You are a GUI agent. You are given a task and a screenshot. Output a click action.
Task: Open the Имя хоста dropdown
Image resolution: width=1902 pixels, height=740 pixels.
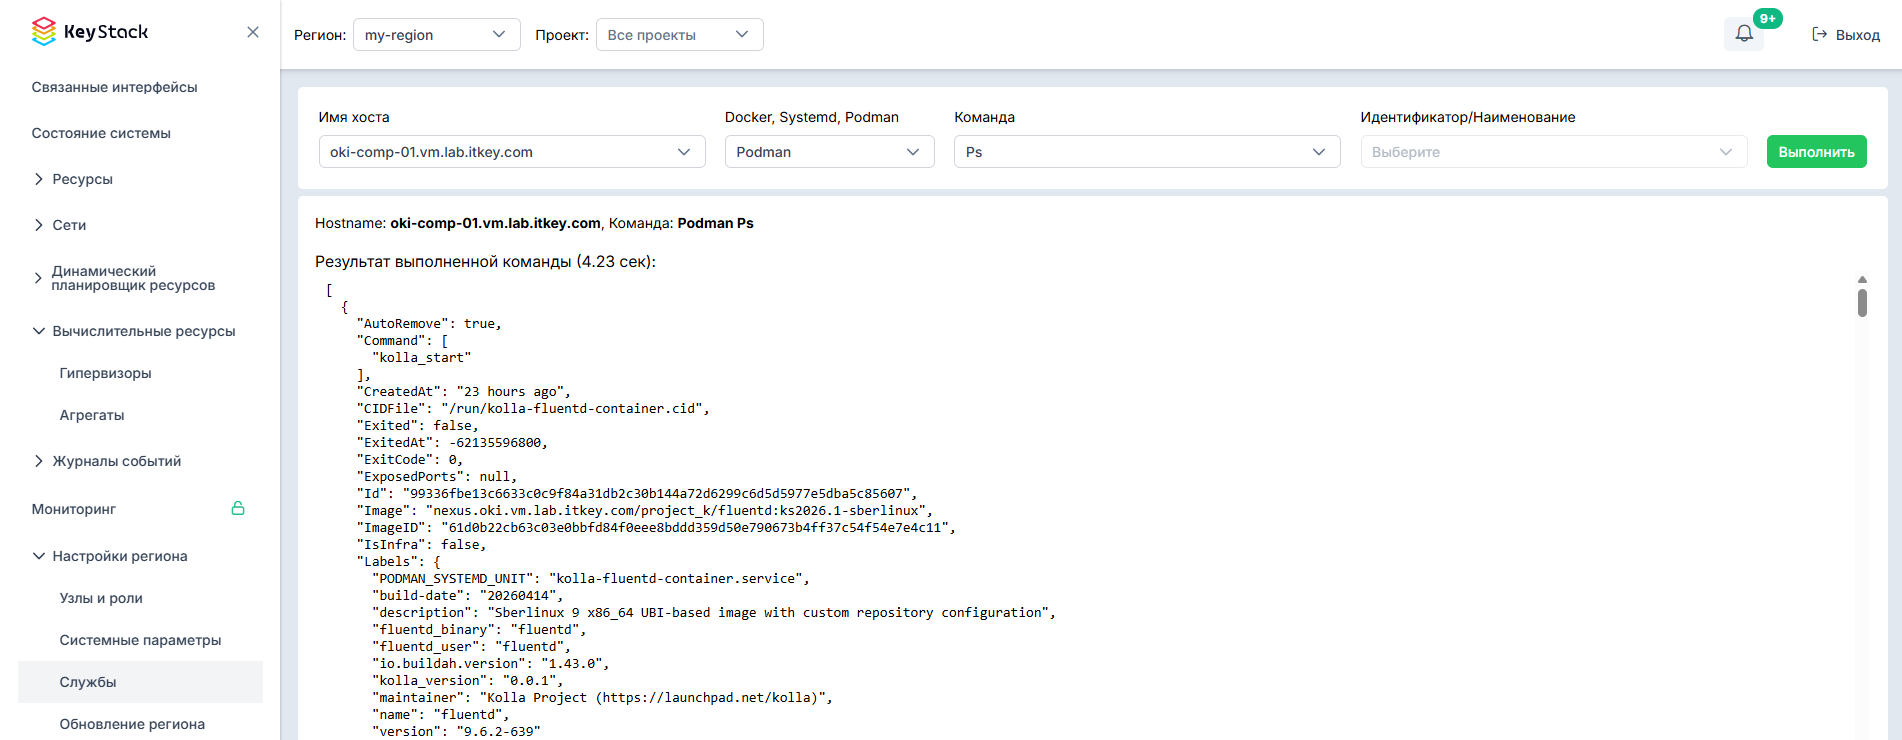click(512, 152)
